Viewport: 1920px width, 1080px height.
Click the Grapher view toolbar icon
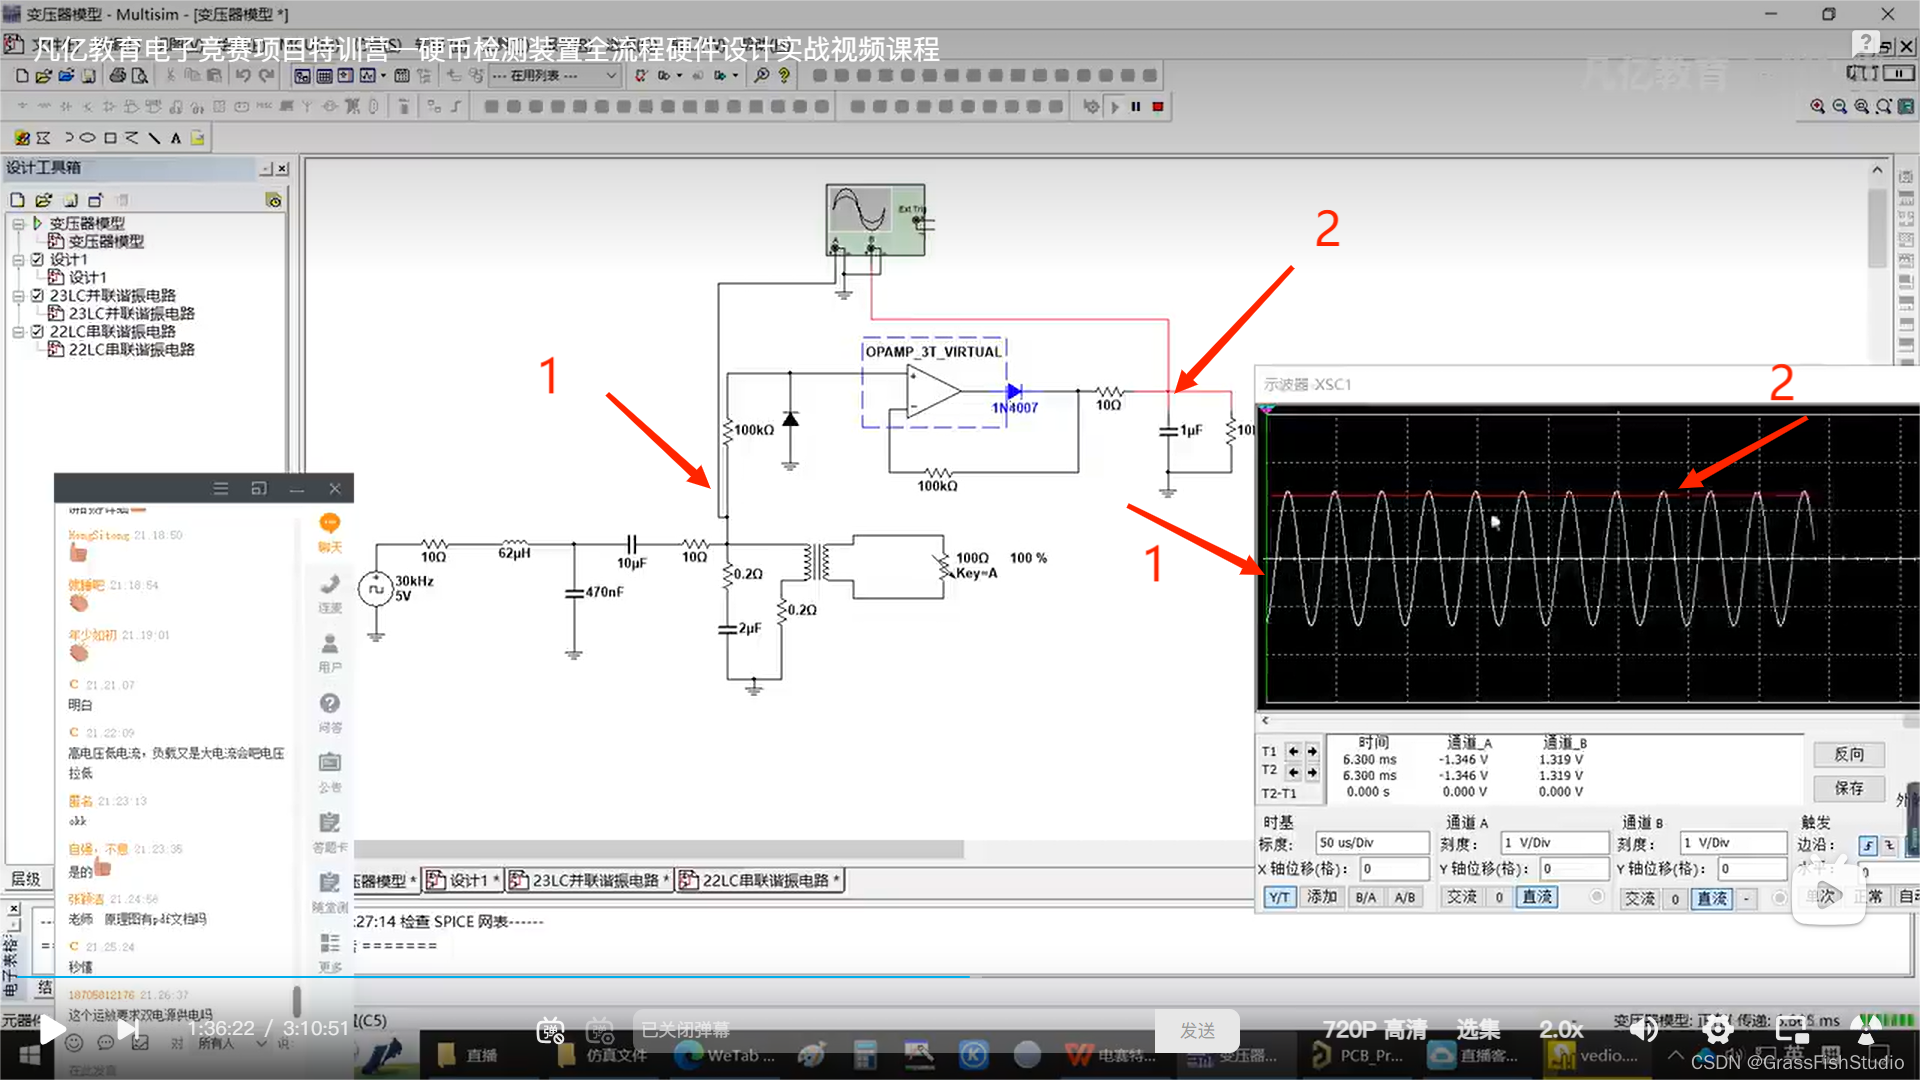tap(368, 76)
